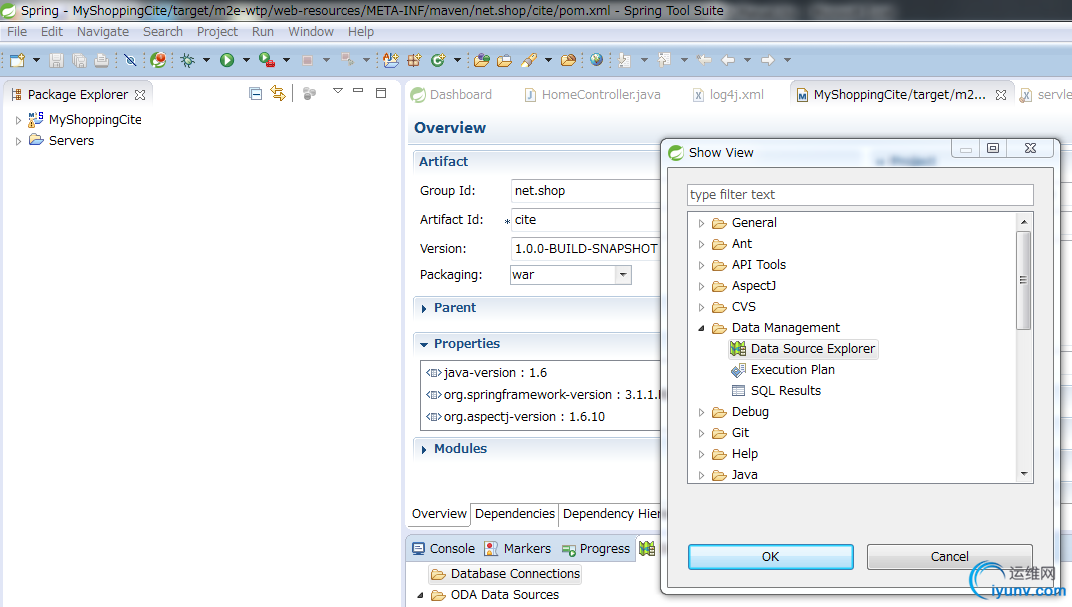
Task: Select Database Connections folder
Action: click(x=506, y=574)
